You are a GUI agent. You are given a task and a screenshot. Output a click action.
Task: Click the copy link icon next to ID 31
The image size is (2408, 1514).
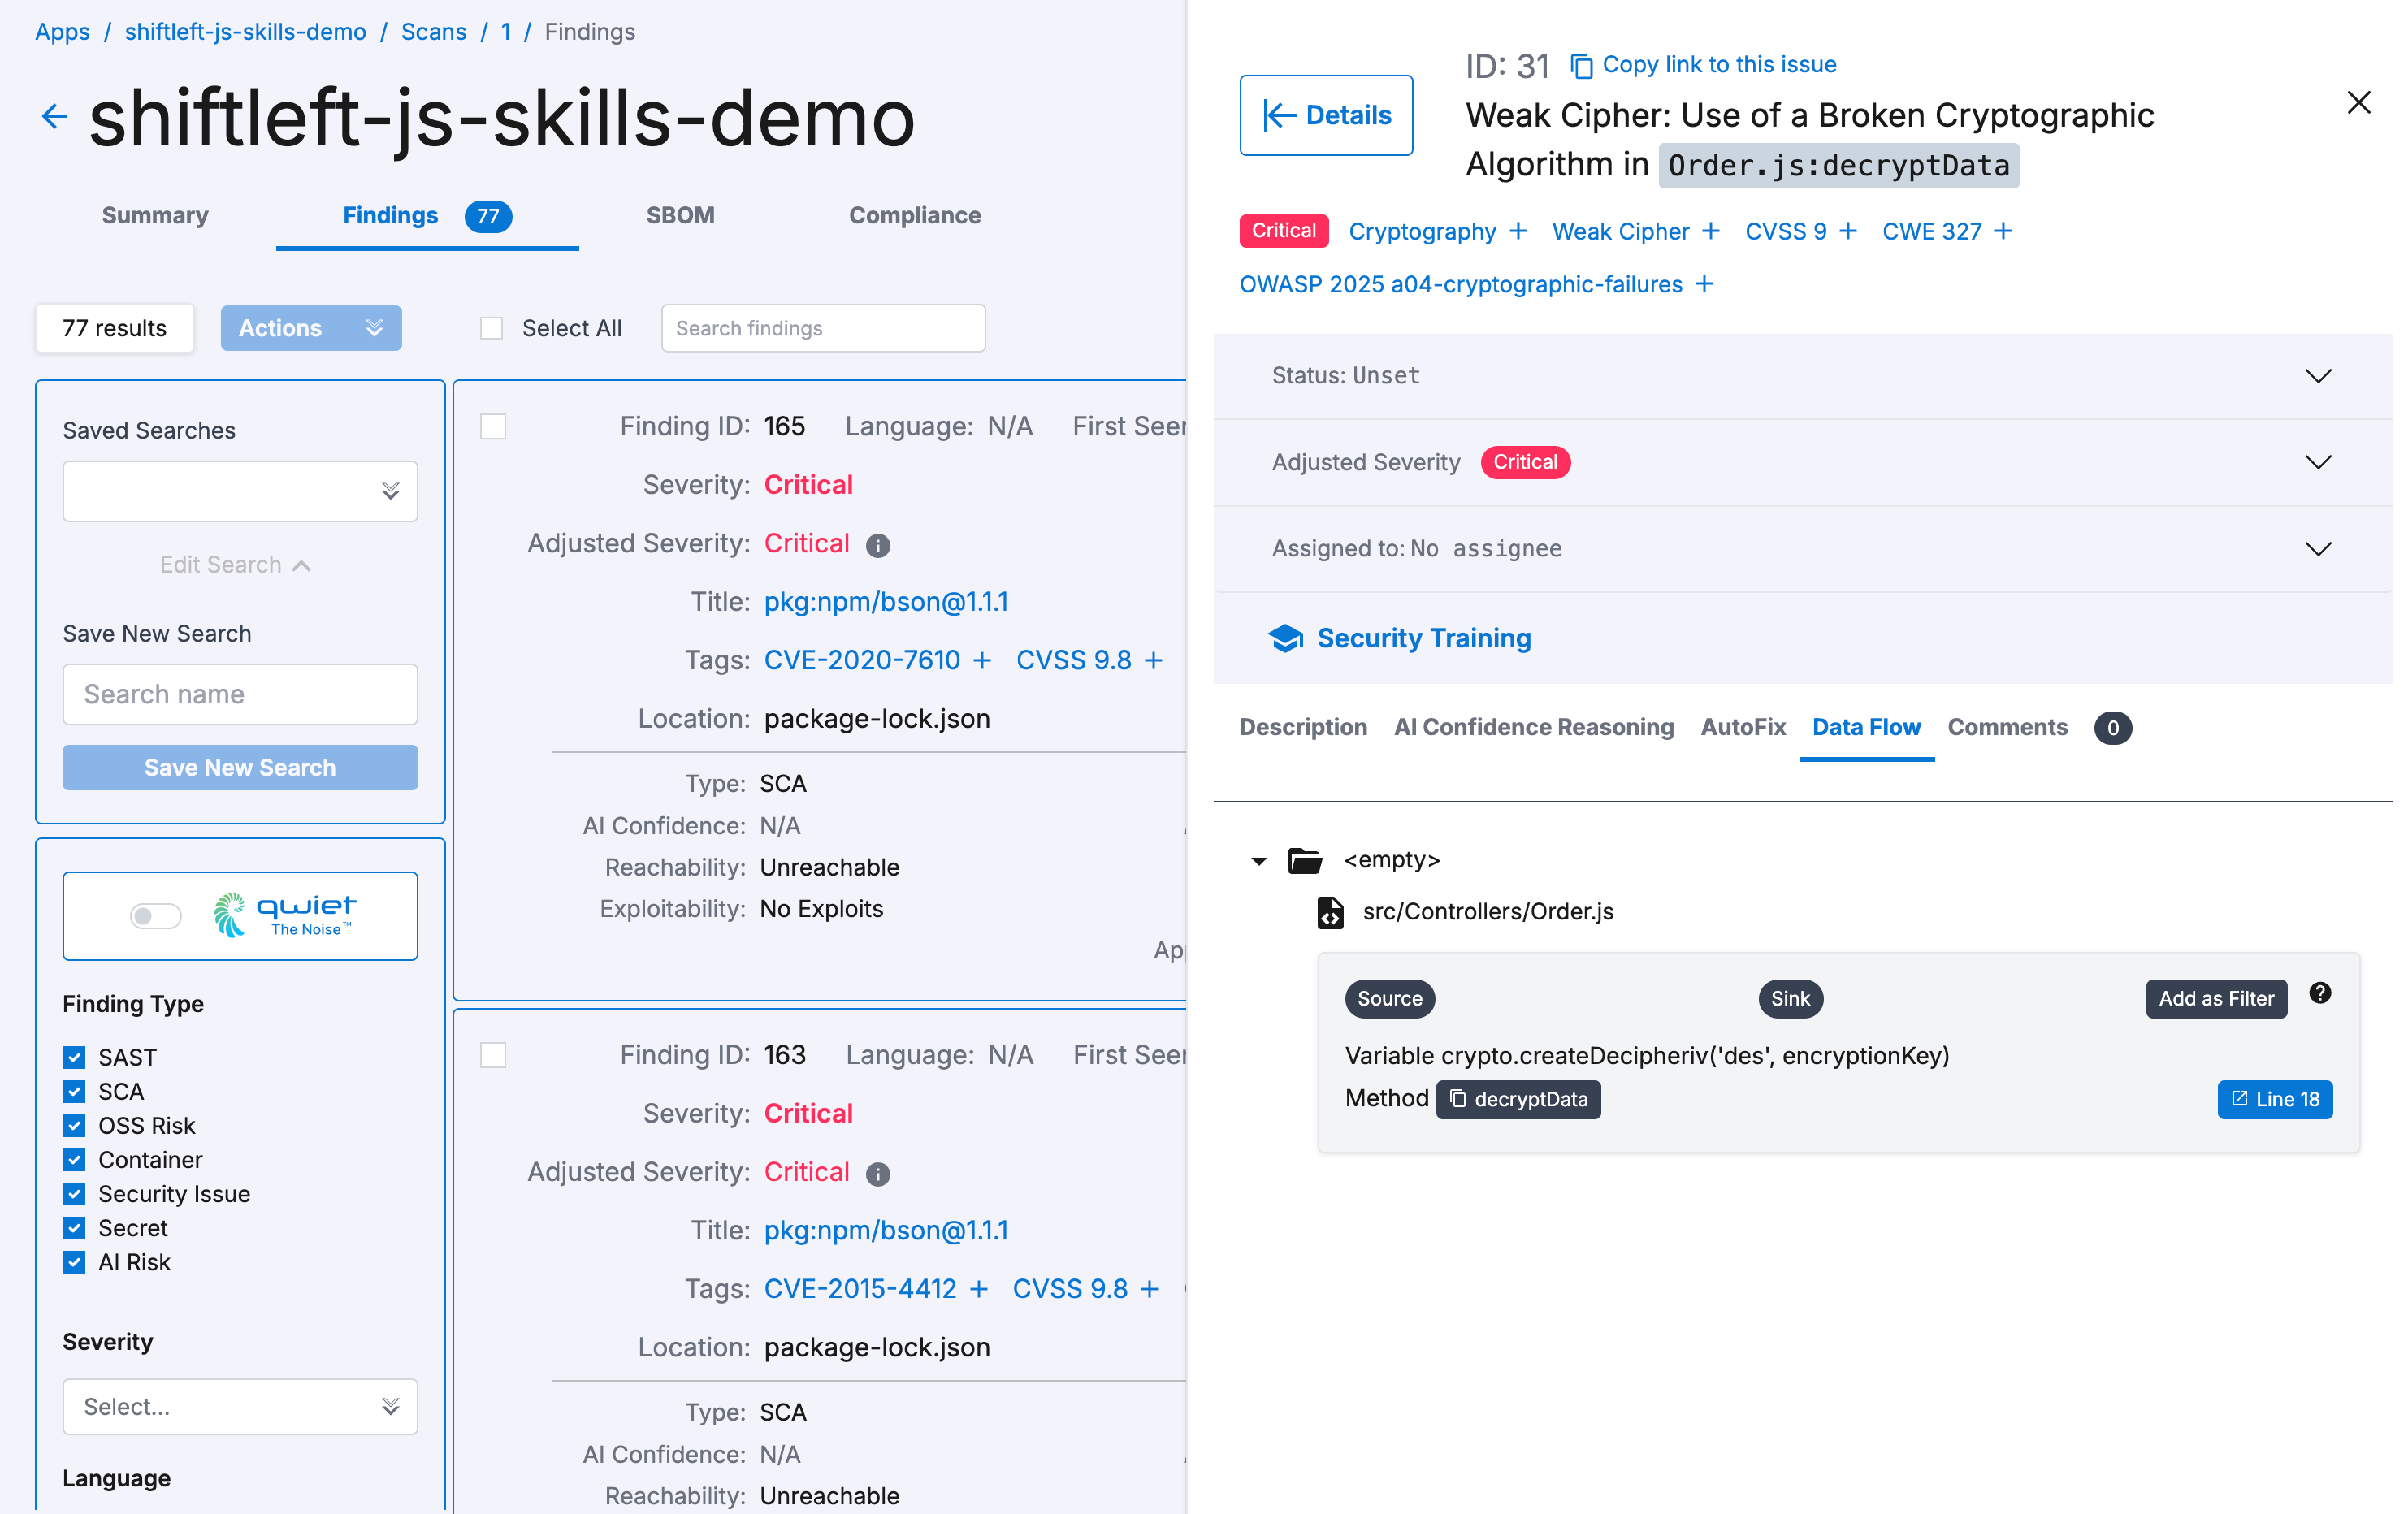(x=1581, y=66)
